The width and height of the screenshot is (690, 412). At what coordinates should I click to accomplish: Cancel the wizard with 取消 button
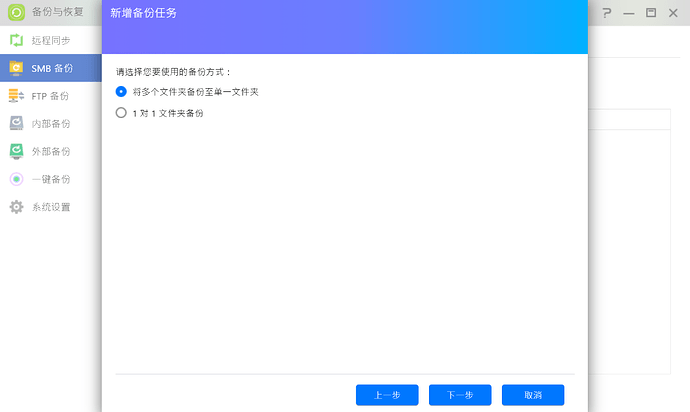532,395
